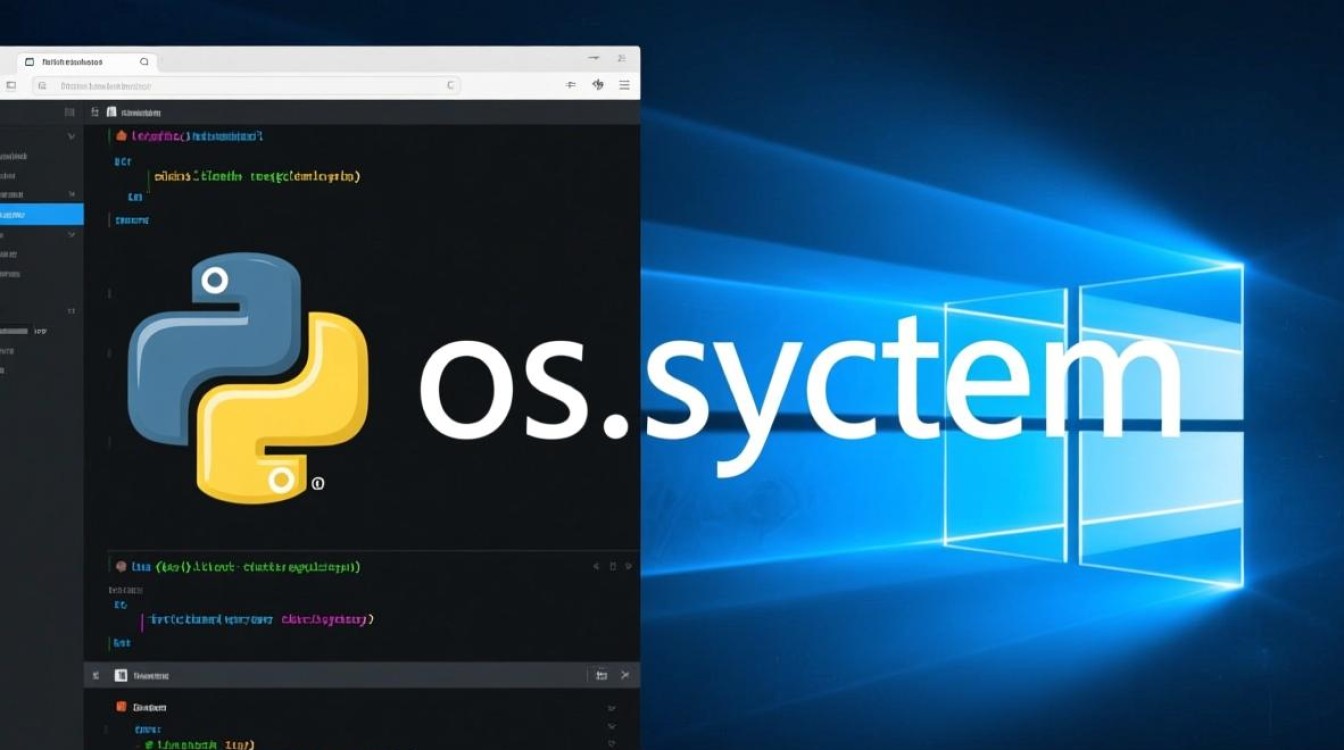Click the hamburger menu button in the browser toolbar
Screen dimensions: 1344x750
click(624, 84)
